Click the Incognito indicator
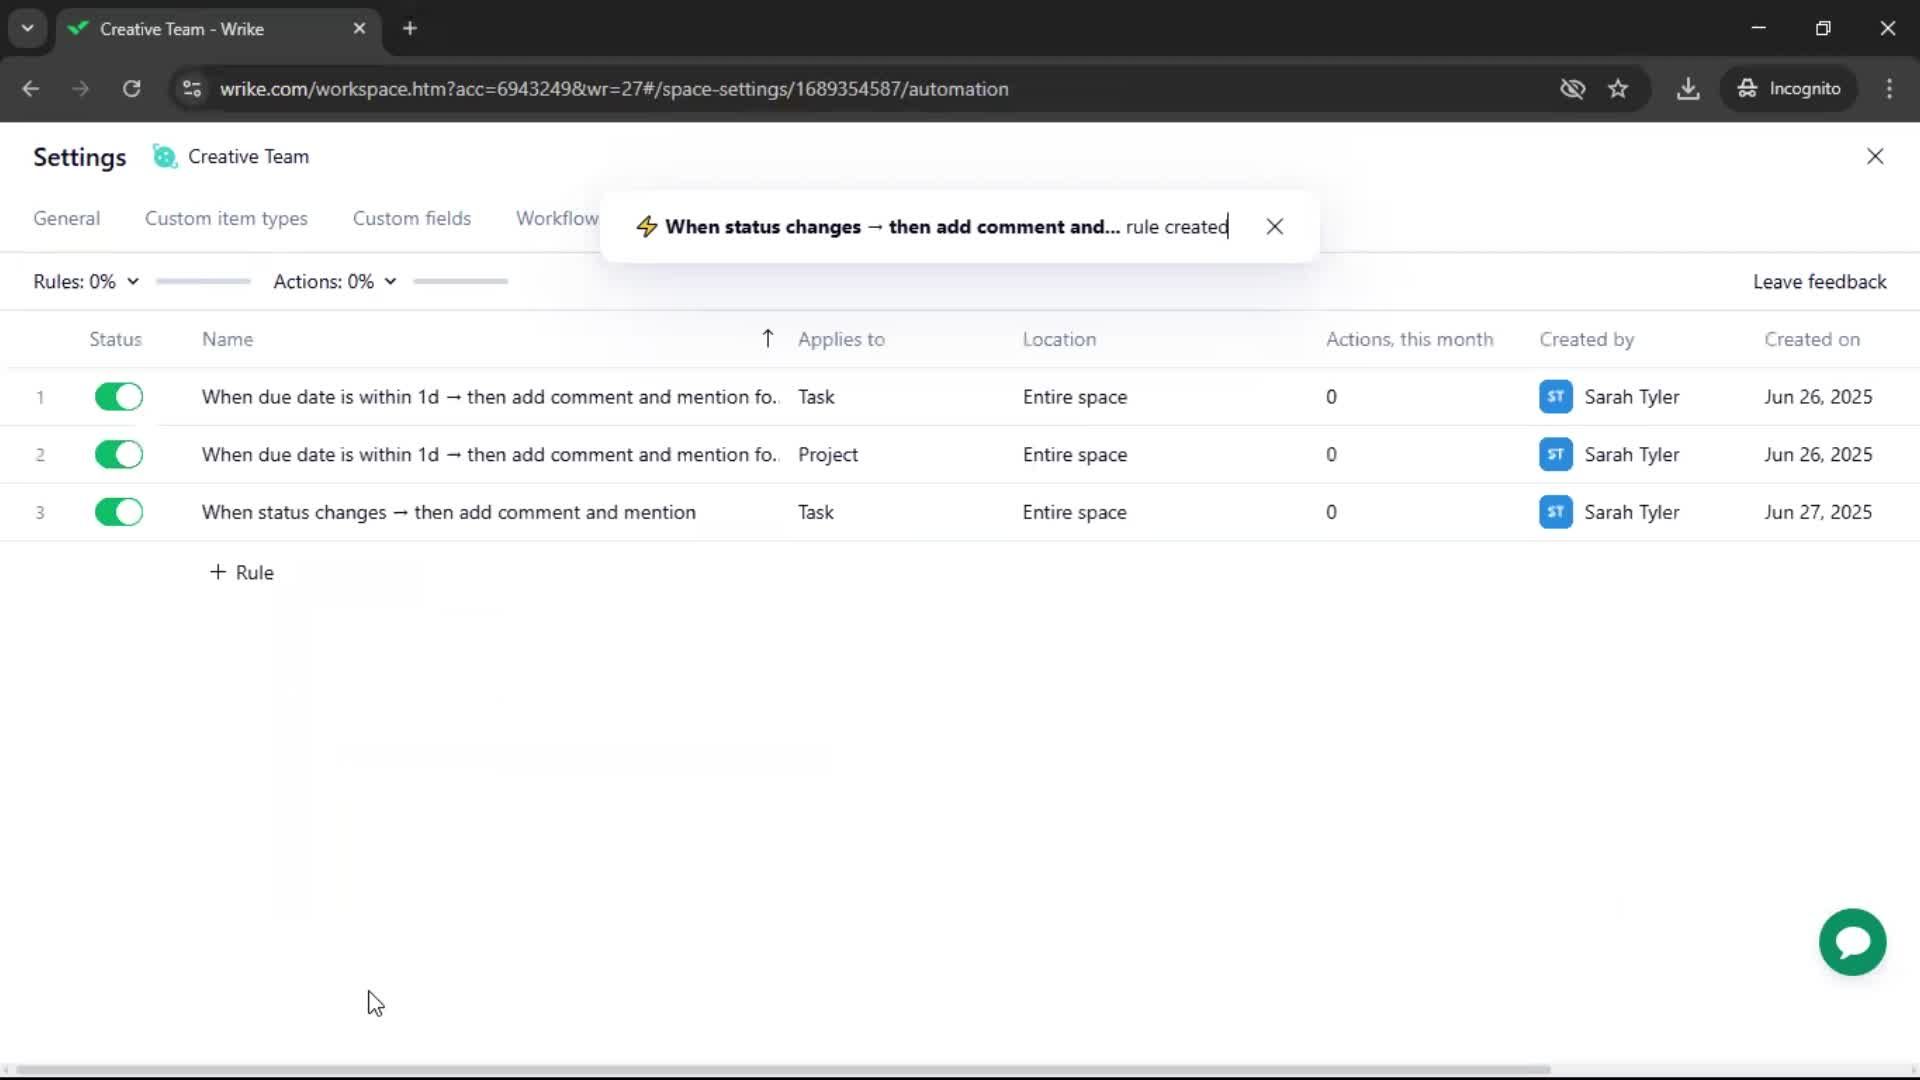The image size is (1920, 1080). point(1788,89)
